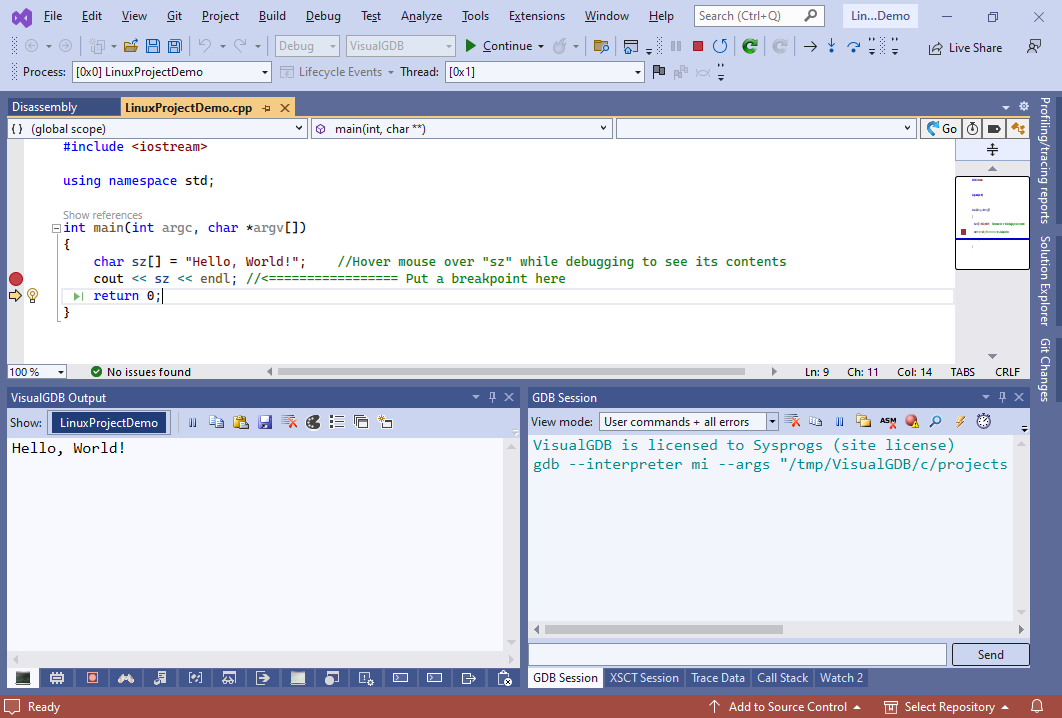Click the magnifier search icon in GDB Session
This screenshot has width=1062, height=718.
coord(935,422)
